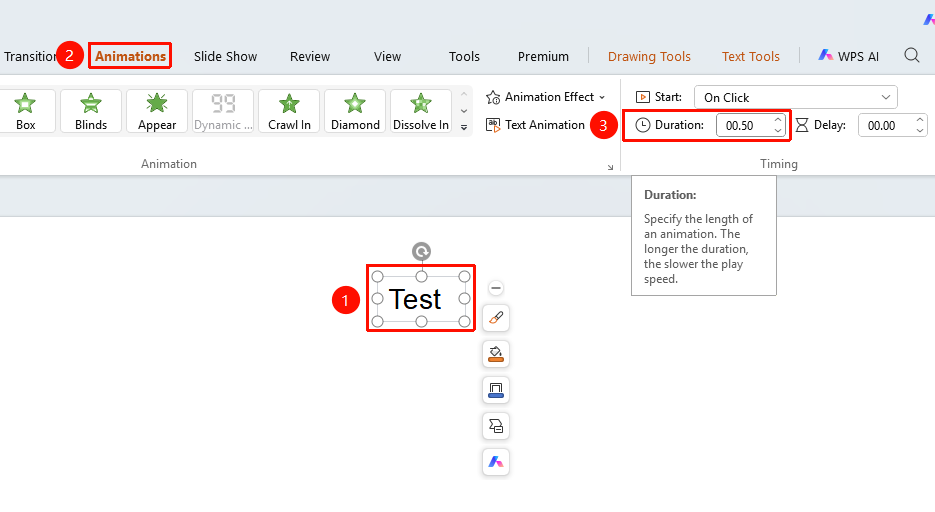935x512 pixels.
Task: Open the Premium tab
Action: (x=543, y=57)
